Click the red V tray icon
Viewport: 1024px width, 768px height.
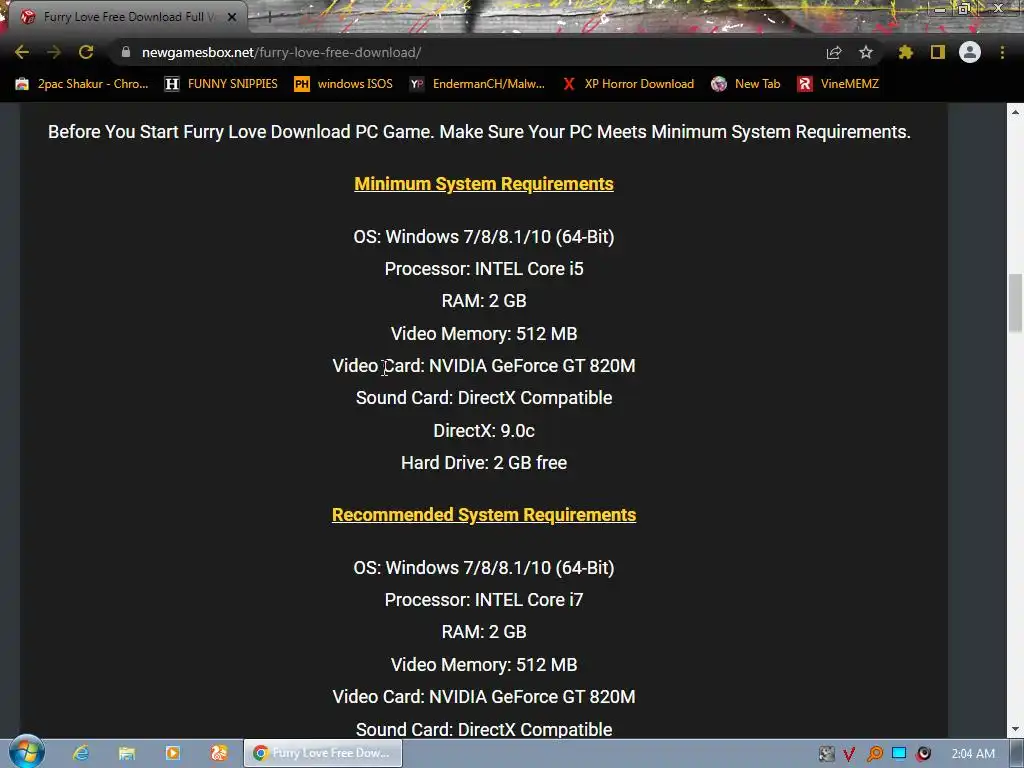(849, 754)
